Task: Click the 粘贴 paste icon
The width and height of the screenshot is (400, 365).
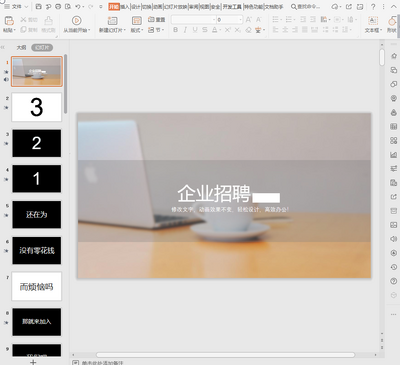Action: [x=9, y=21]
